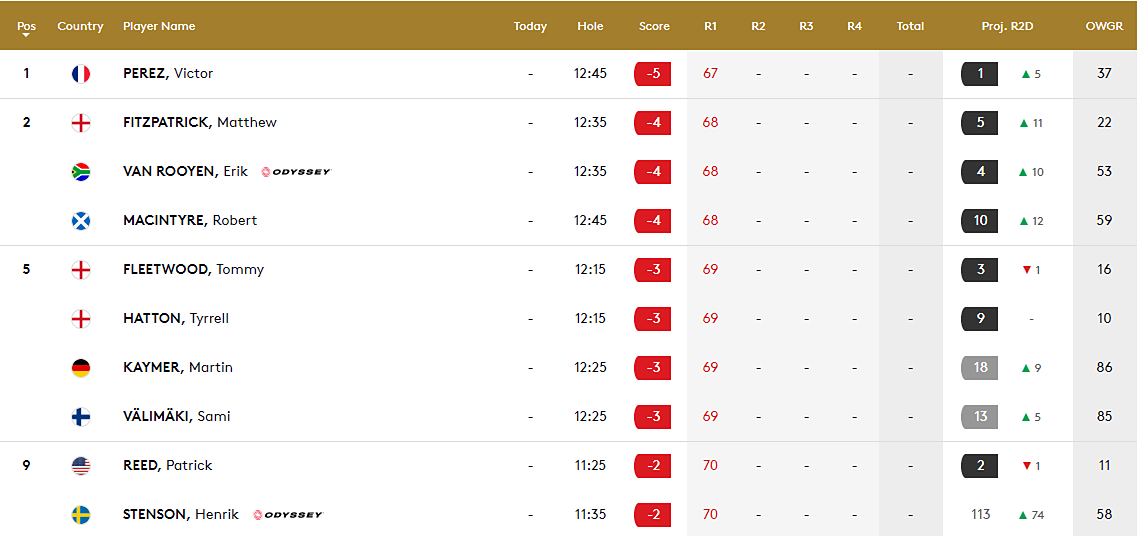
Task: Click Tommy Fleetwood's name
Action: 193,270
